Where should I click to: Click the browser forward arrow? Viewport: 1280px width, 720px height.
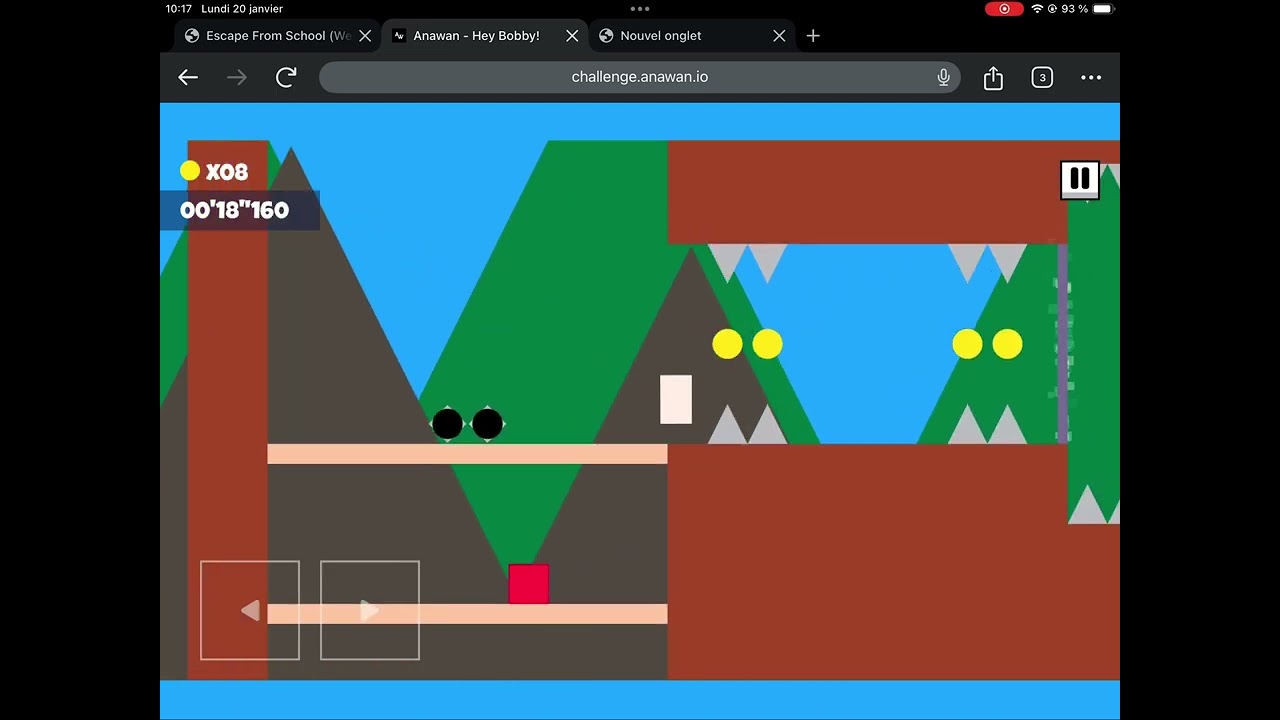[x=237, y=77]
